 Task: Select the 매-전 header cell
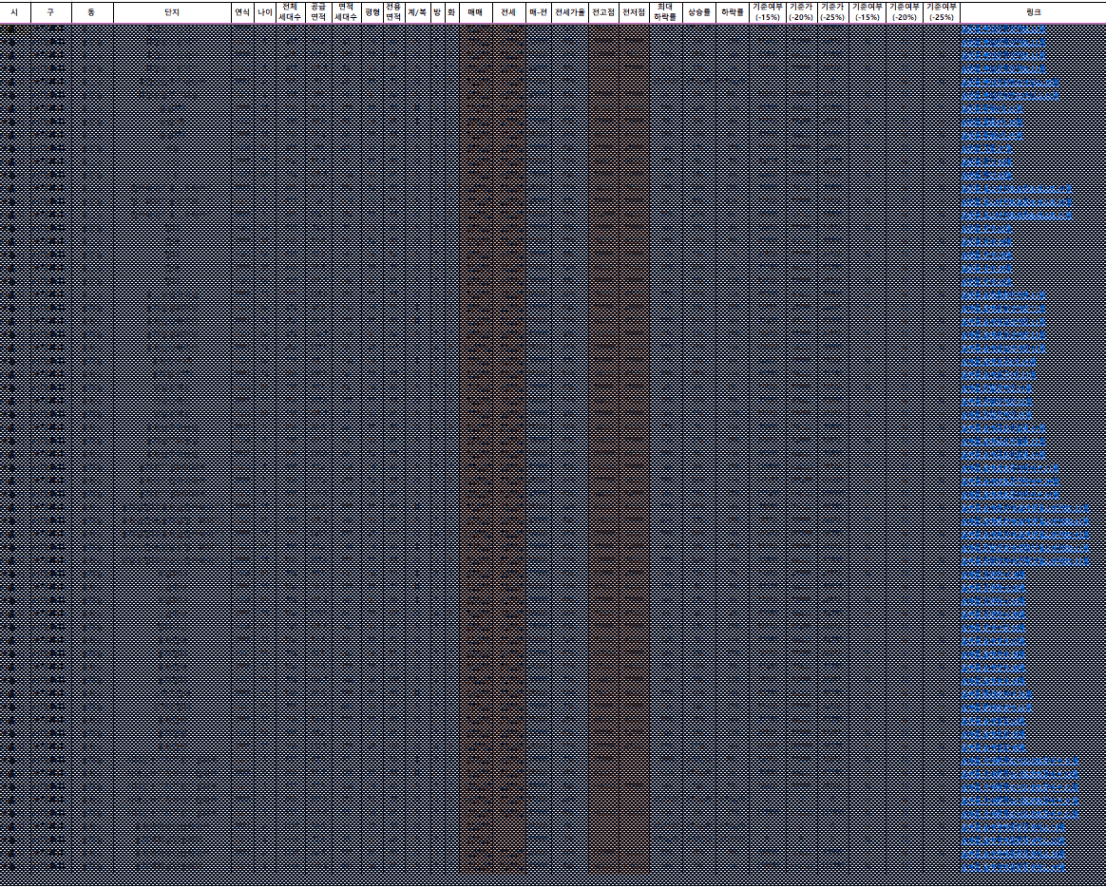[539, 12]
